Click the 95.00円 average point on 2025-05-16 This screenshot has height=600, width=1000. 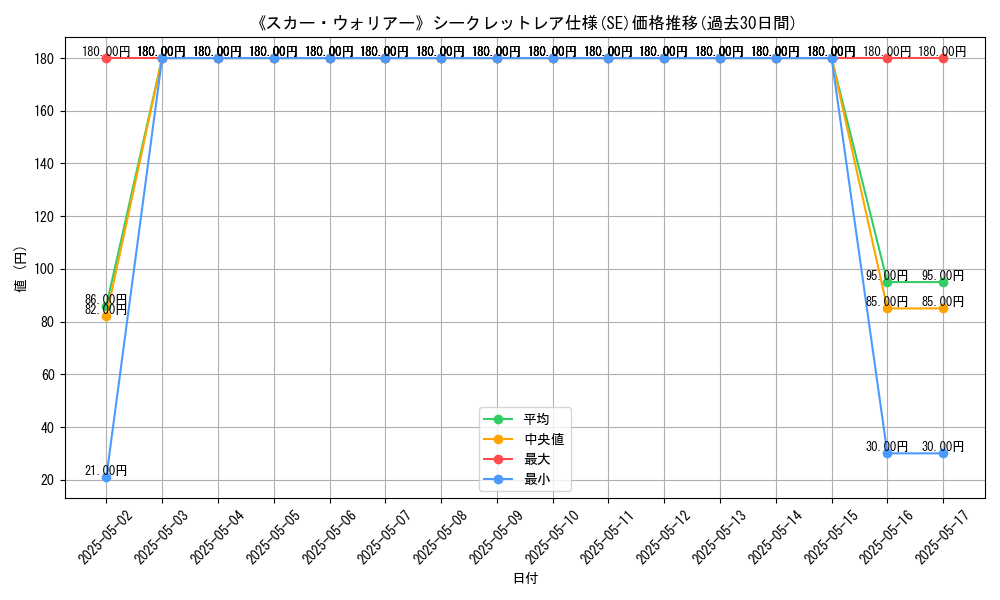(887, 282)
